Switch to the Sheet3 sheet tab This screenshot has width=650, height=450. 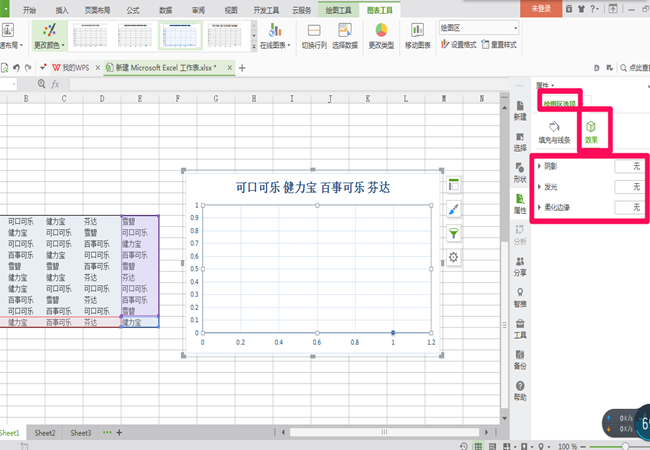click(80, 433)
